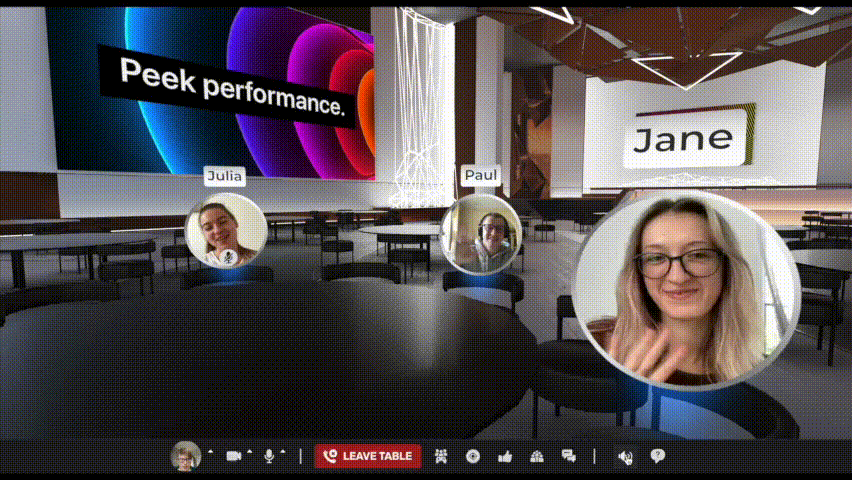
Task: Toggle the speaker sound icon
Action: (625, 457)
